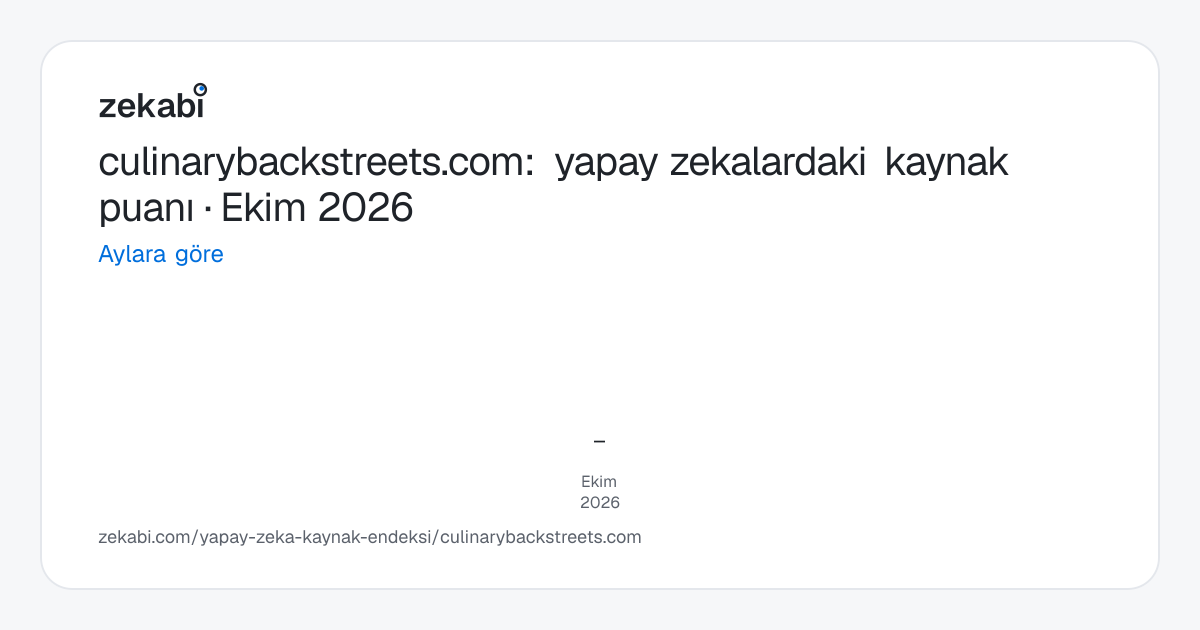Click the word puanı in the headline
The image size is (1200, 630).
(151, 209)
